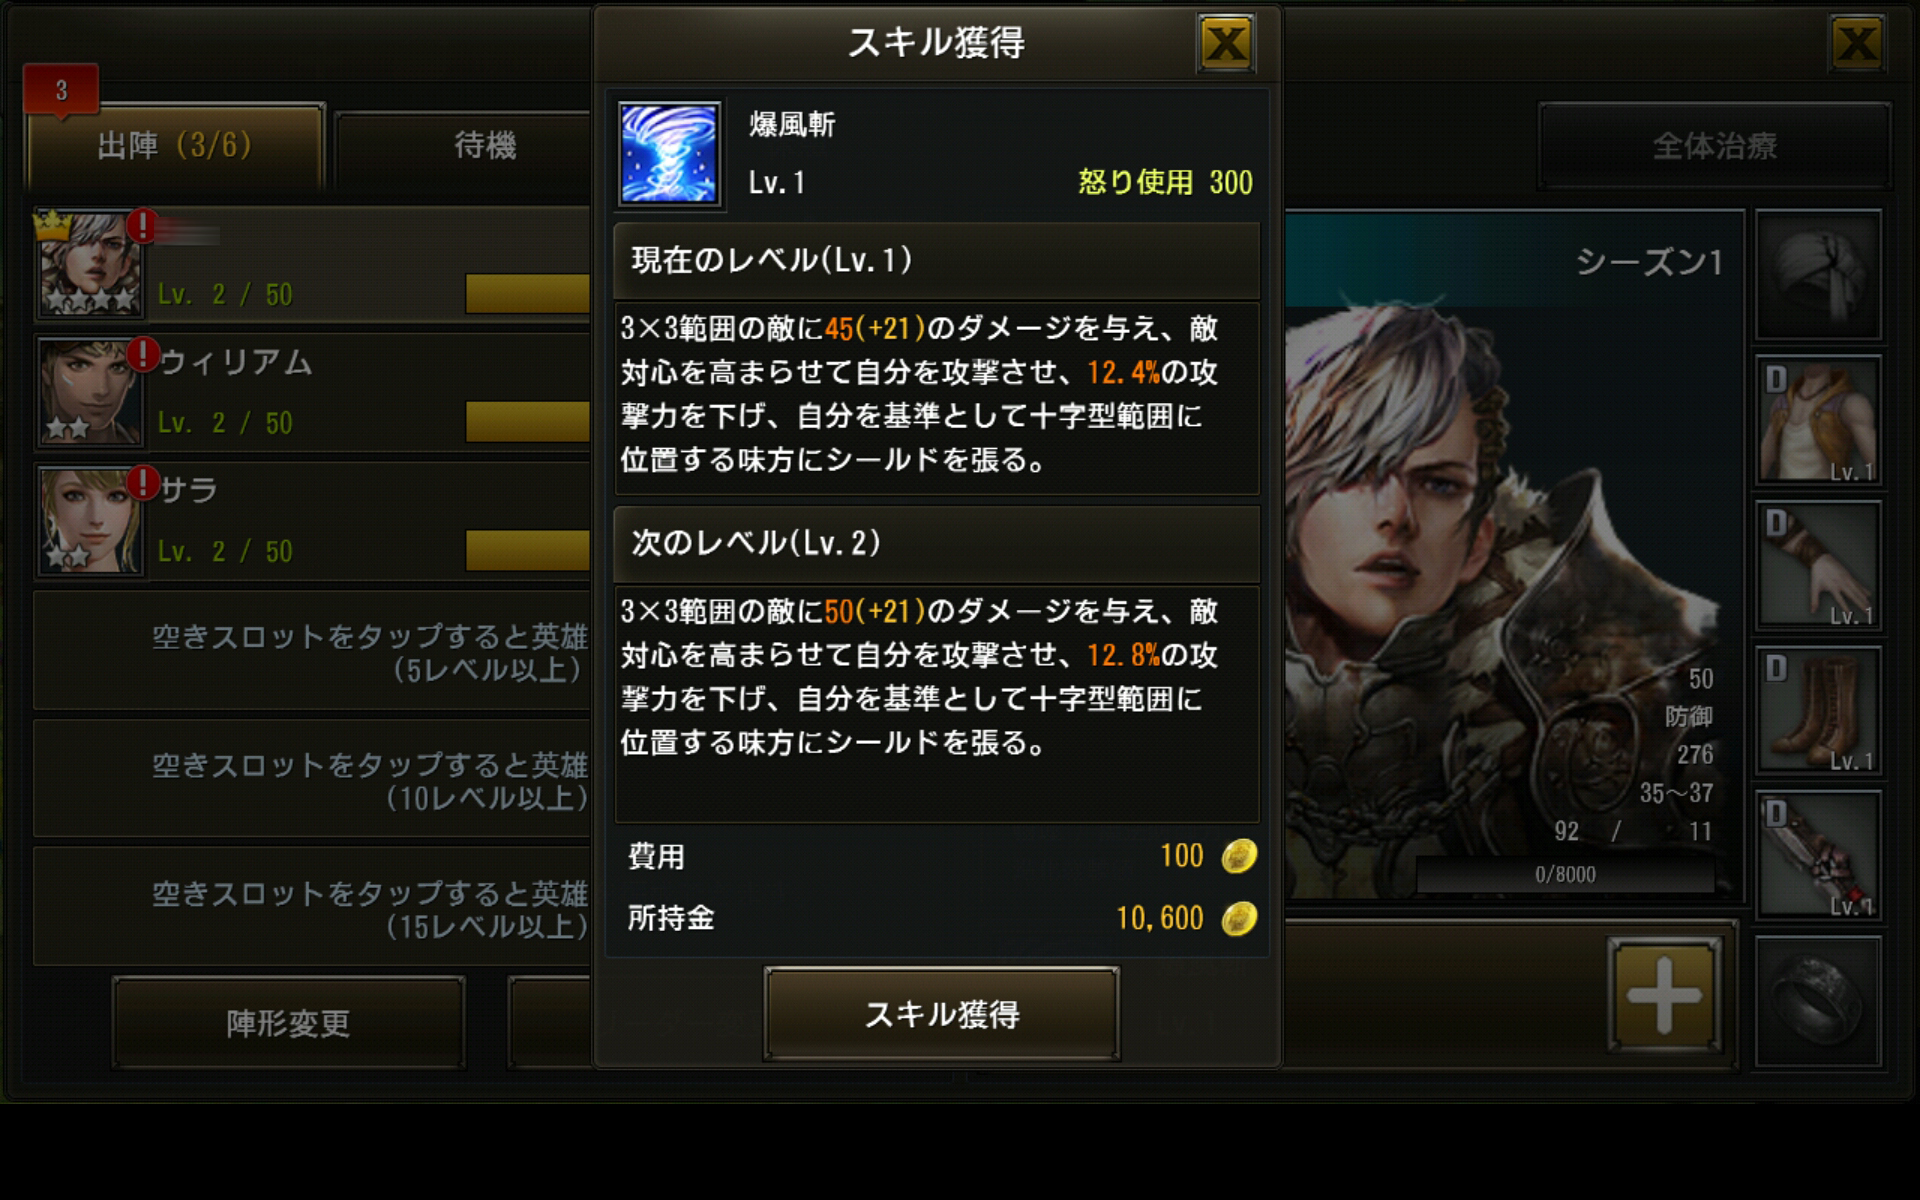
Task: Tap the empty slot requiring level 10
Action: click(x=312, y=779)
